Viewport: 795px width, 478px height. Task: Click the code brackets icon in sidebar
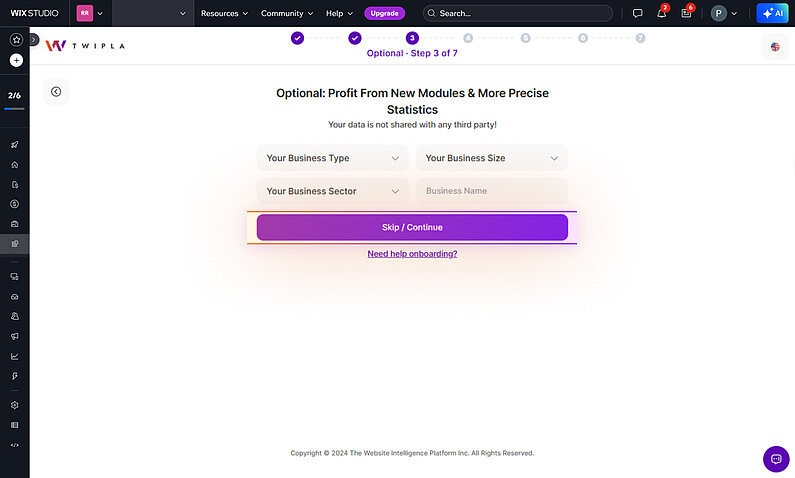[15, 444]
